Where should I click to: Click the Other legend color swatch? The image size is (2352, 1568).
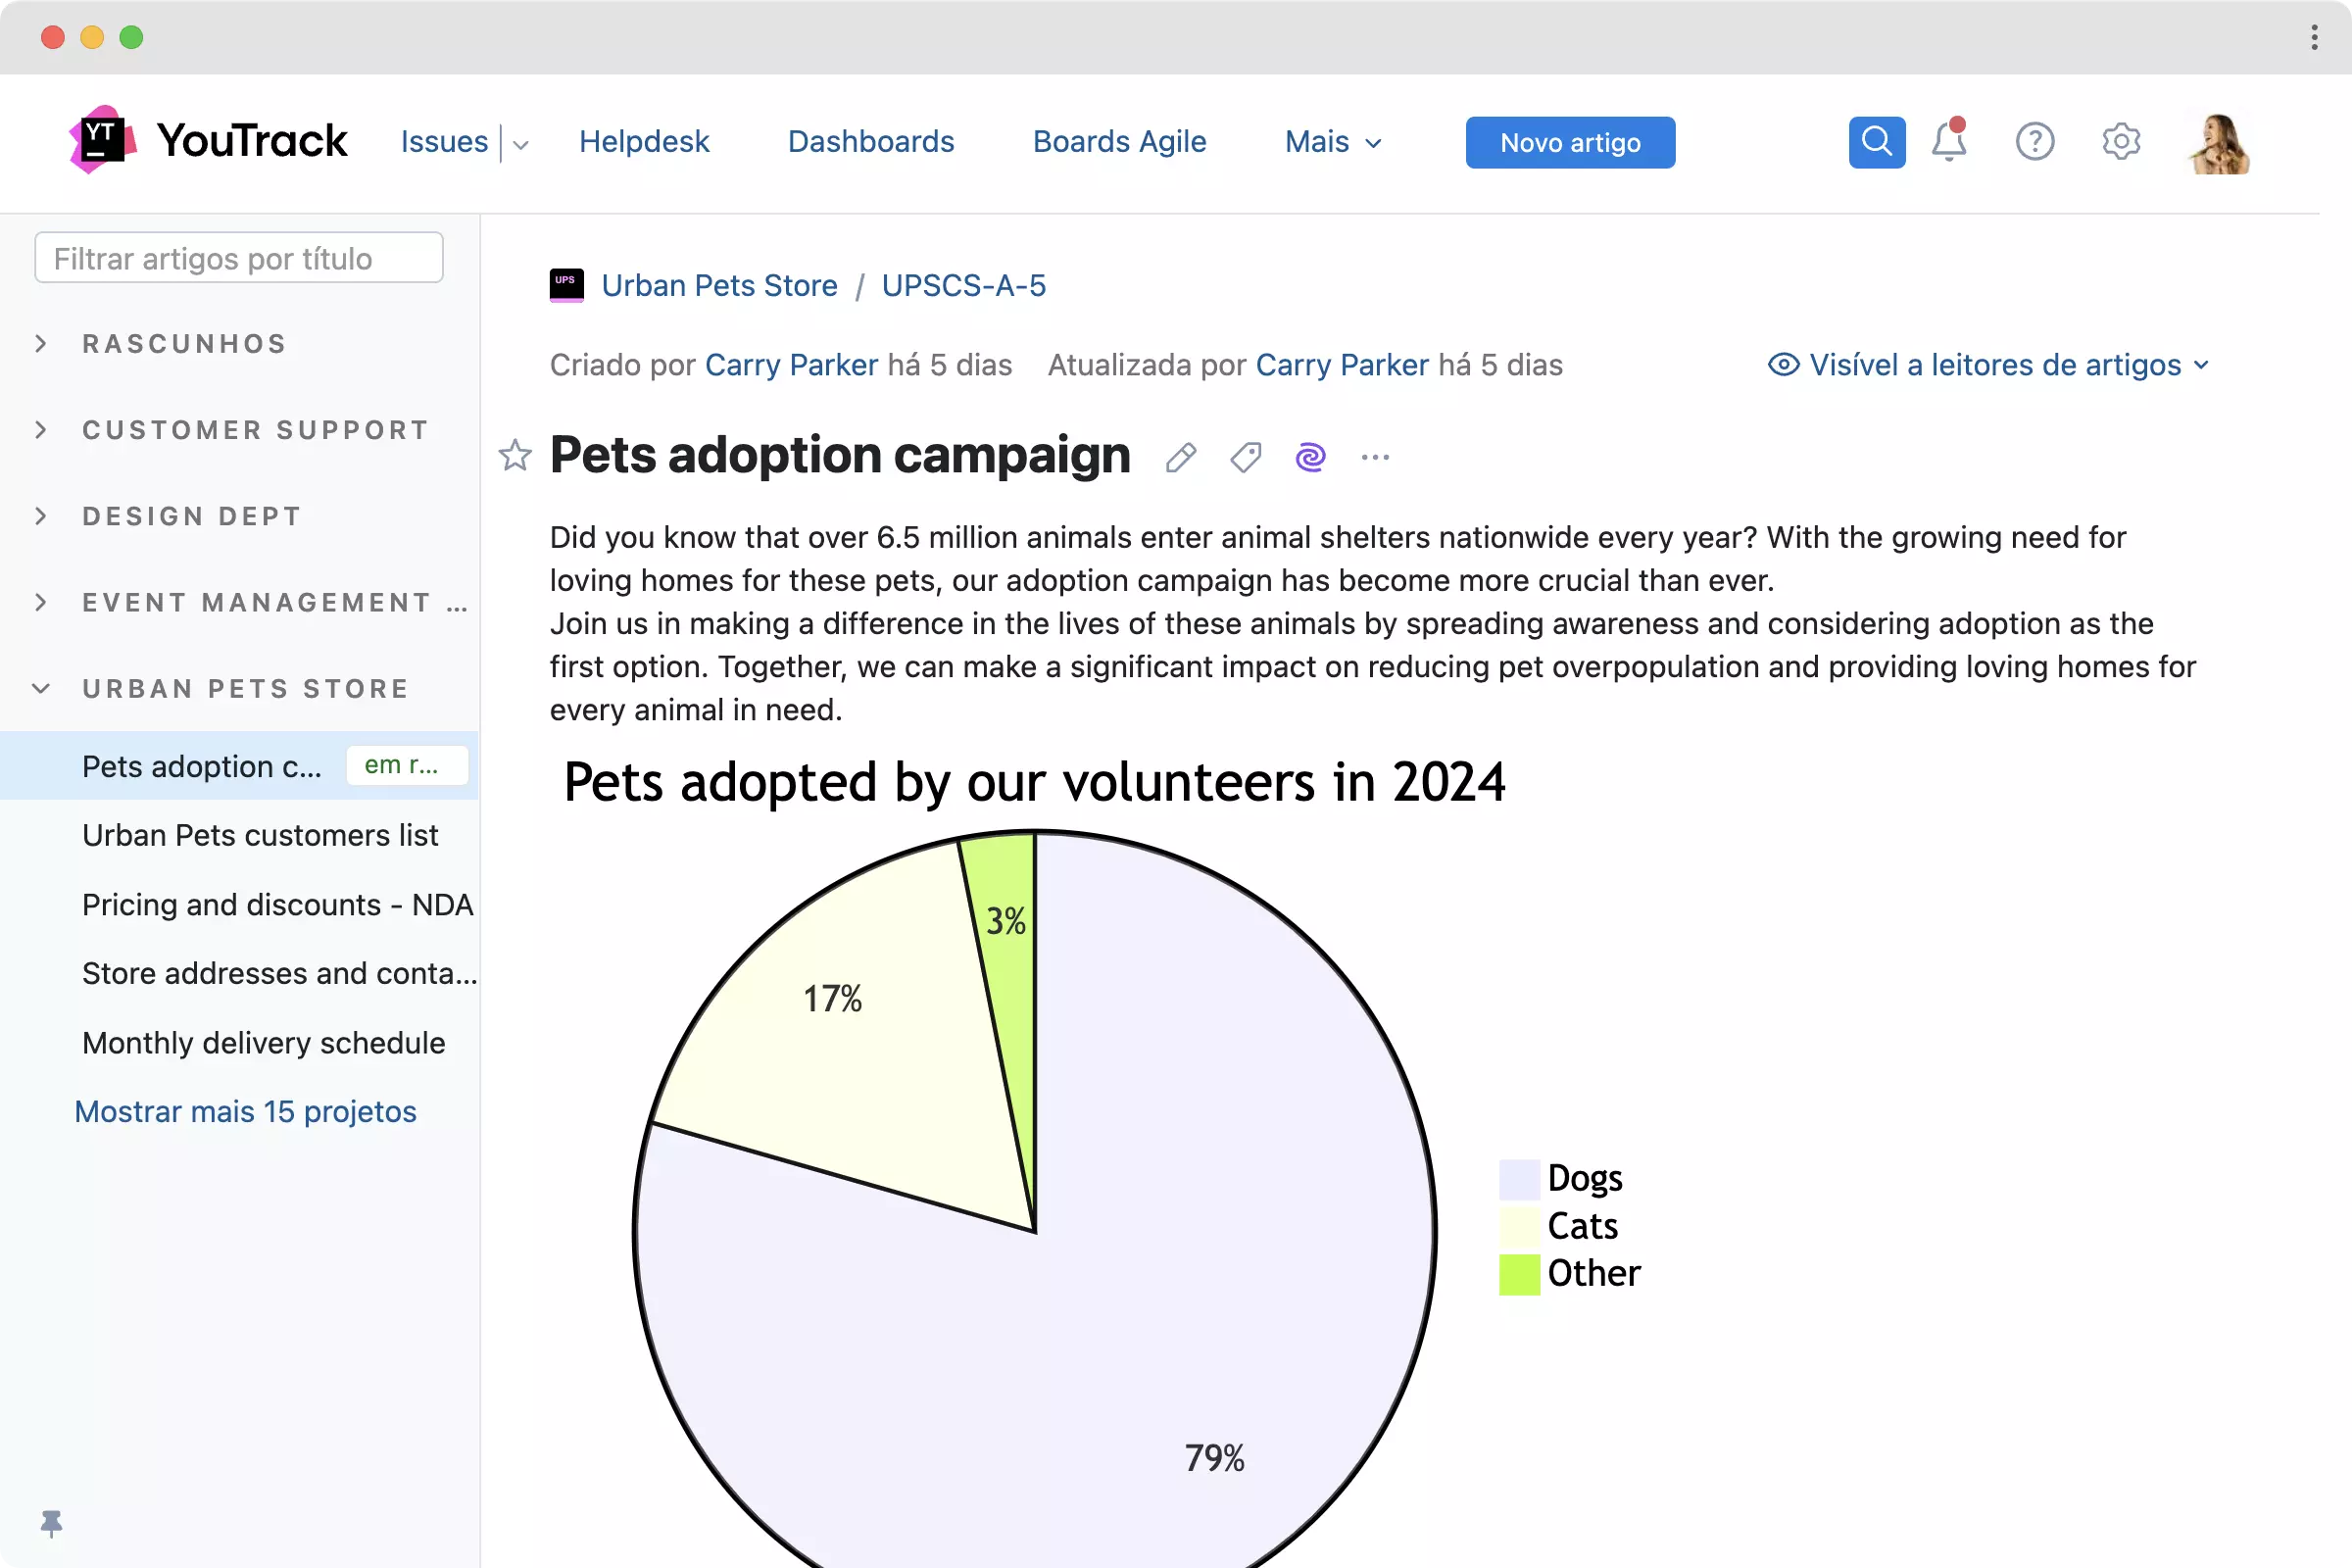(x=1519, y=1274)
